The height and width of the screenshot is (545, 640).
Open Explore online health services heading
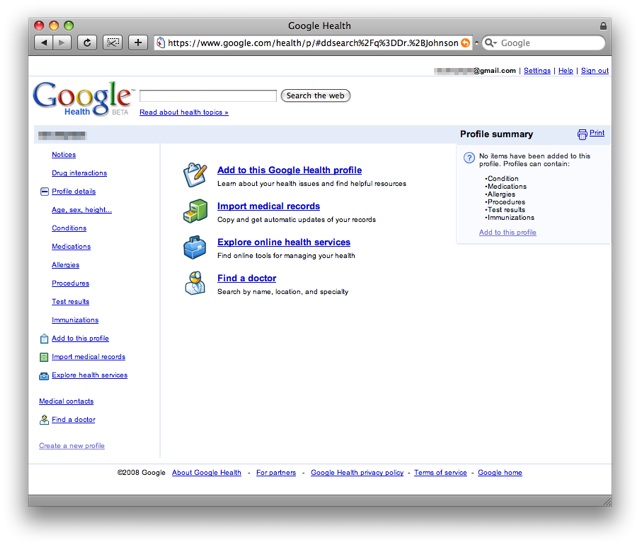(x=284, y=242)
